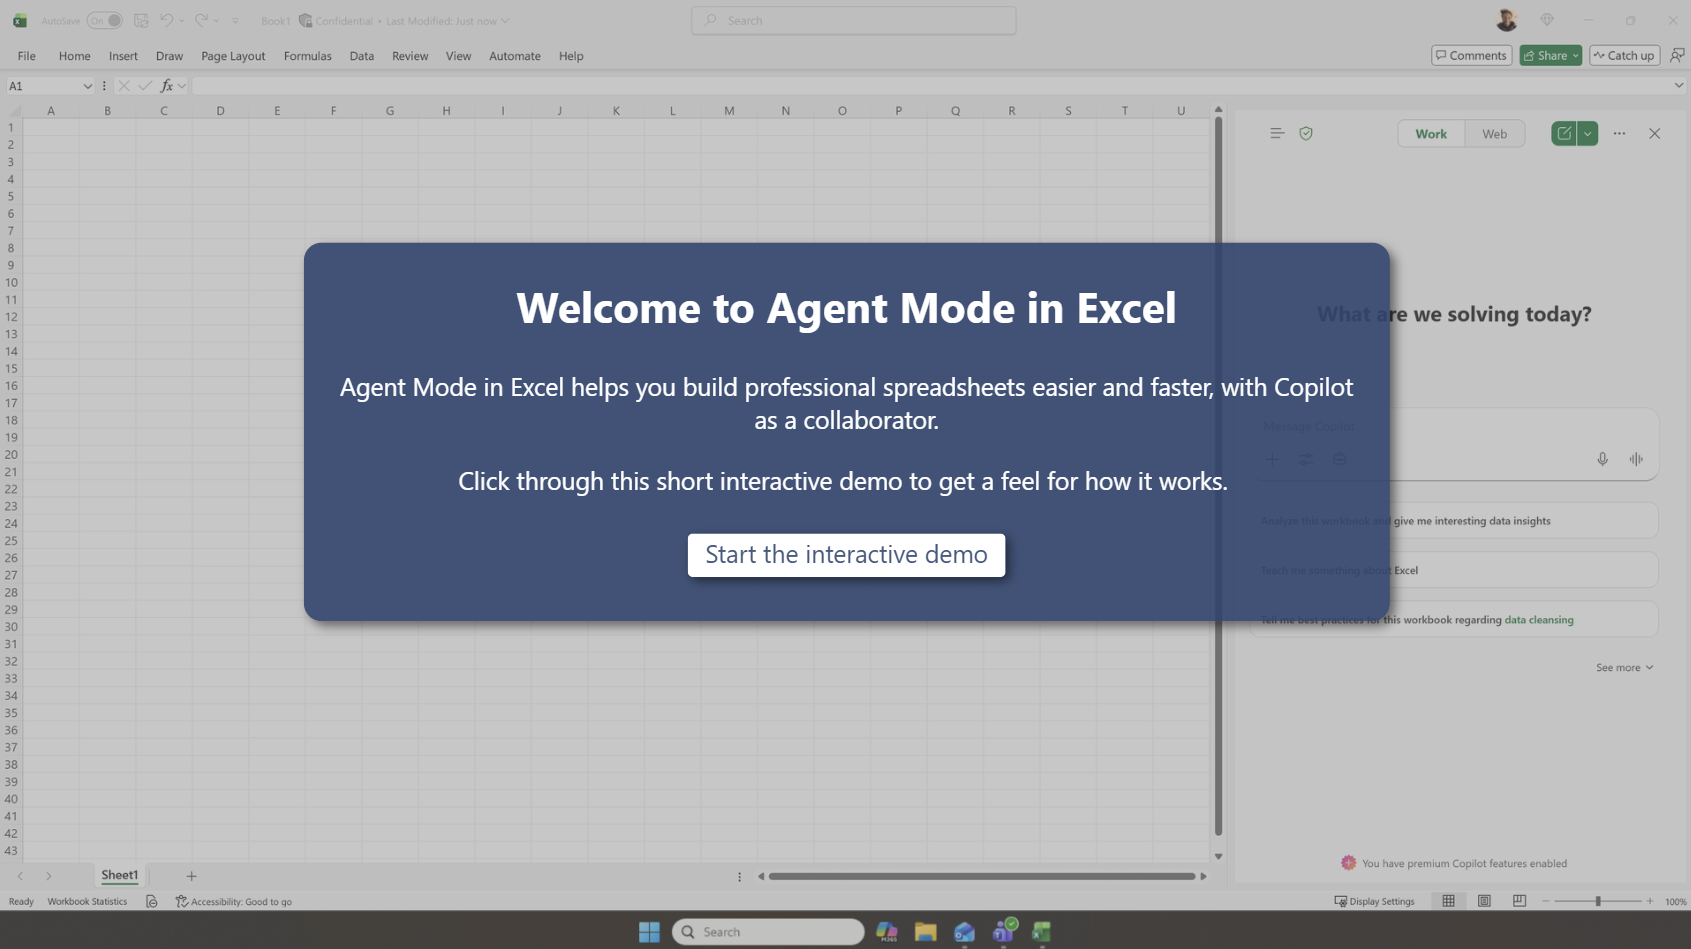Open the Share options dropdown arrow
1691x949 pixels.
[1576, 55]
